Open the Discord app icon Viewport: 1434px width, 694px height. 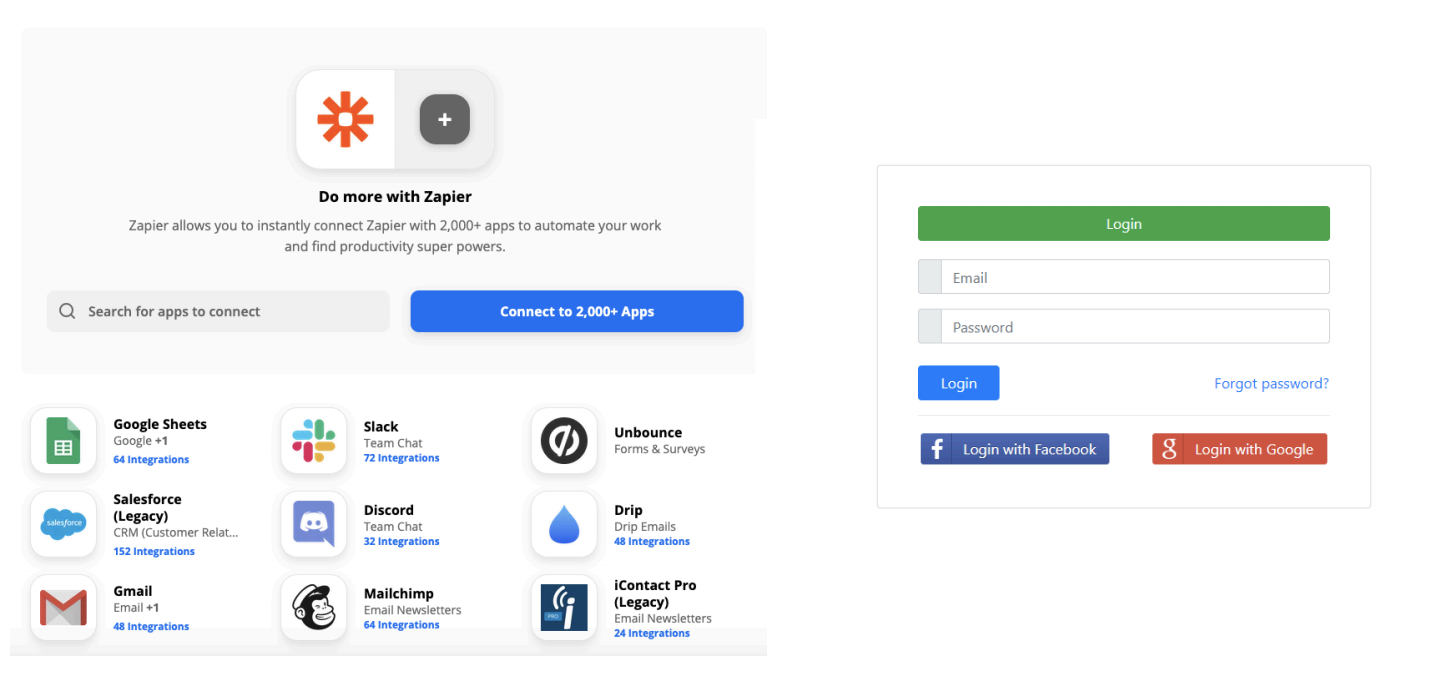point(314,524)
